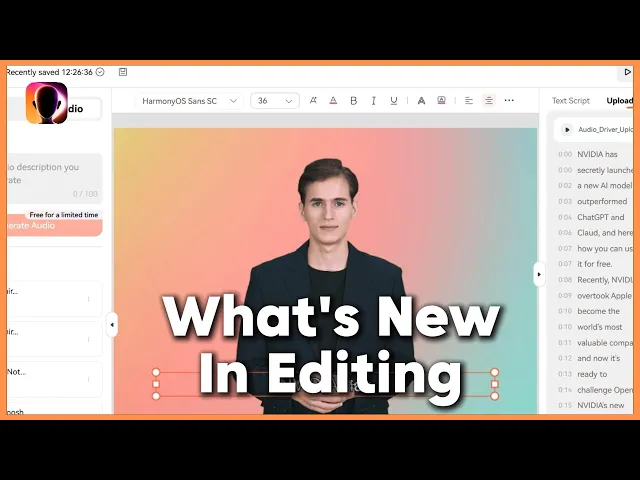Viewport: 640px width, 480px height.
Task: Toggle bold formatting
Action: tap(353, 100)
